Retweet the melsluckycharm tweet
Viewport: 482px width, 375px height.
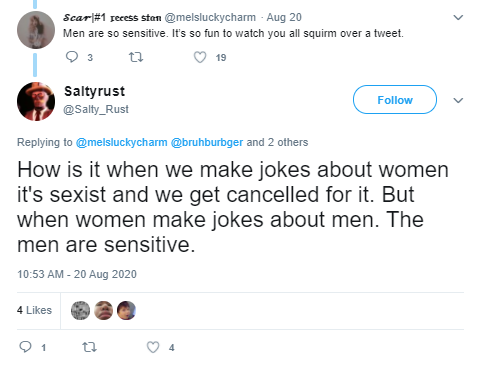136,58
